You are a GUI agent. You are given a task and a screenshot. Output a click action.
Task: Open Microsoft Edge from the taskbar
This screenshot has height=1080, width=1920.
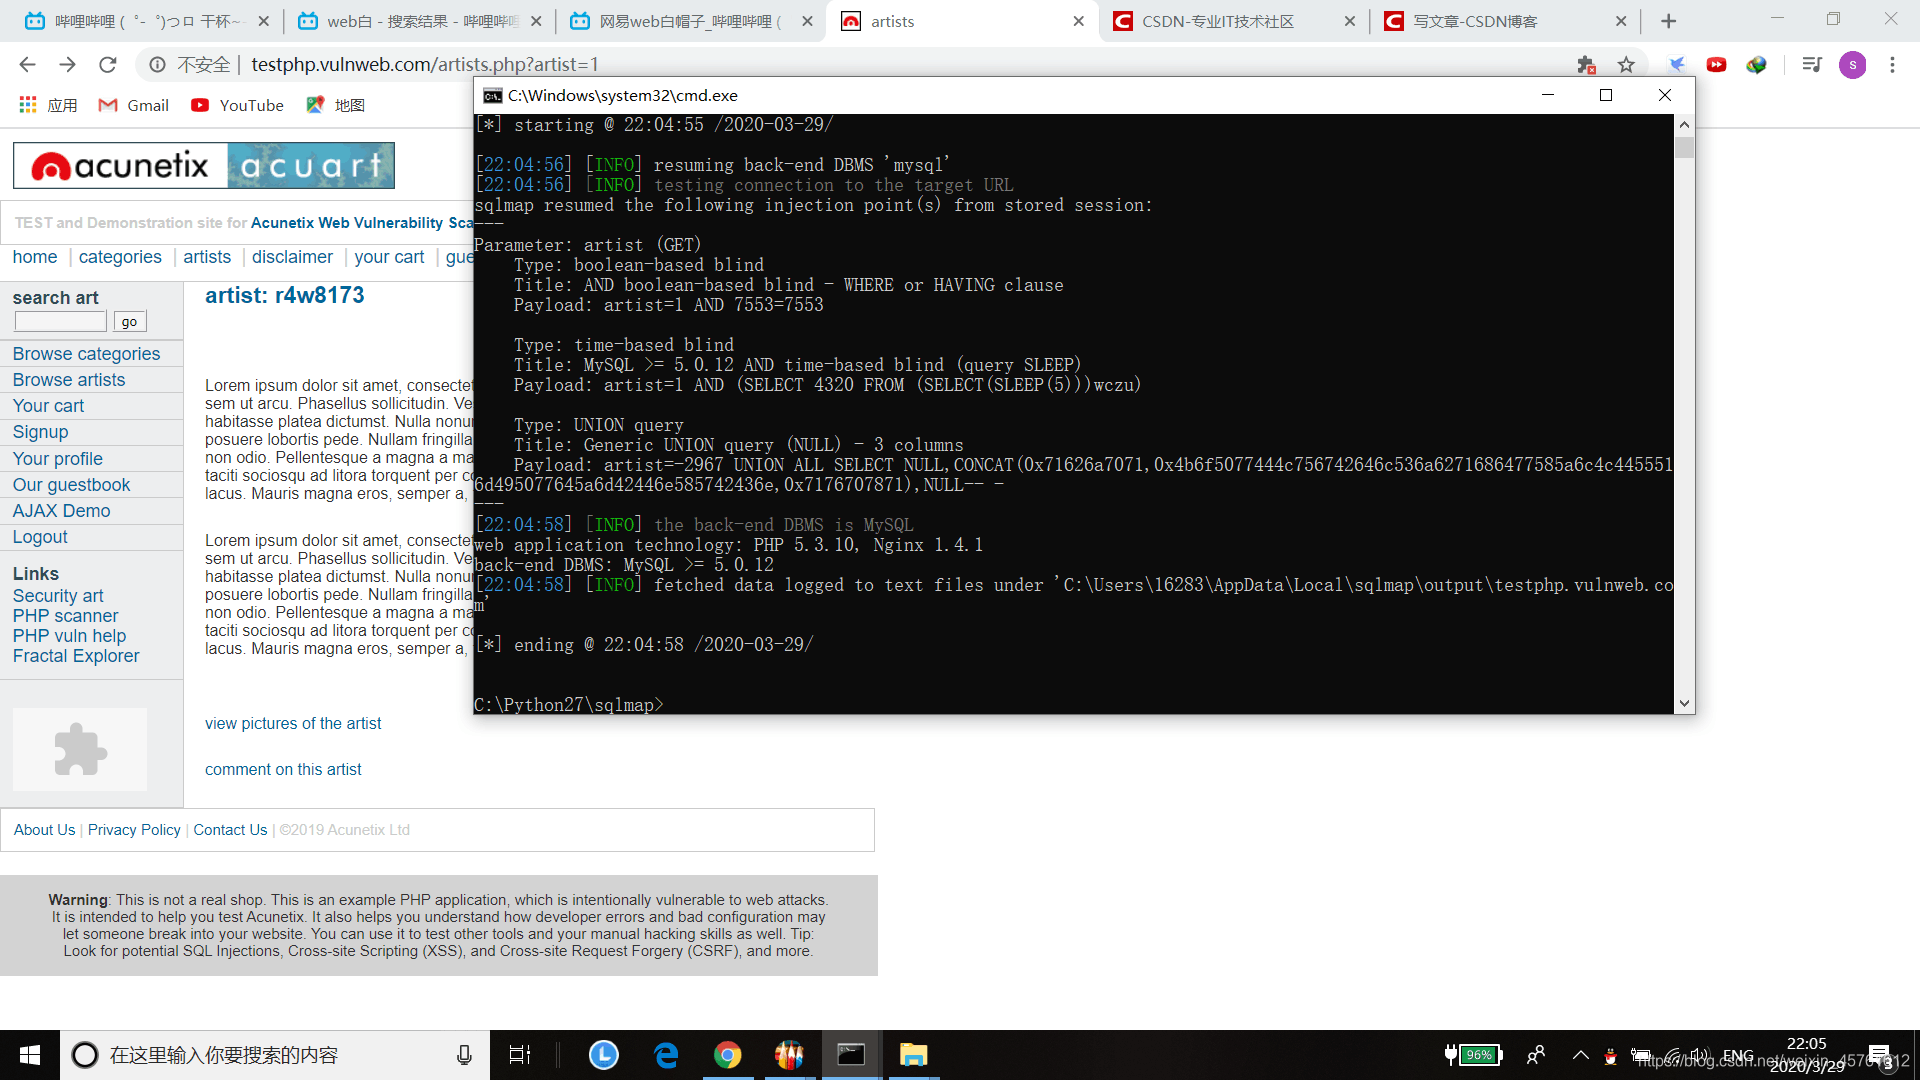(666, 1055)
